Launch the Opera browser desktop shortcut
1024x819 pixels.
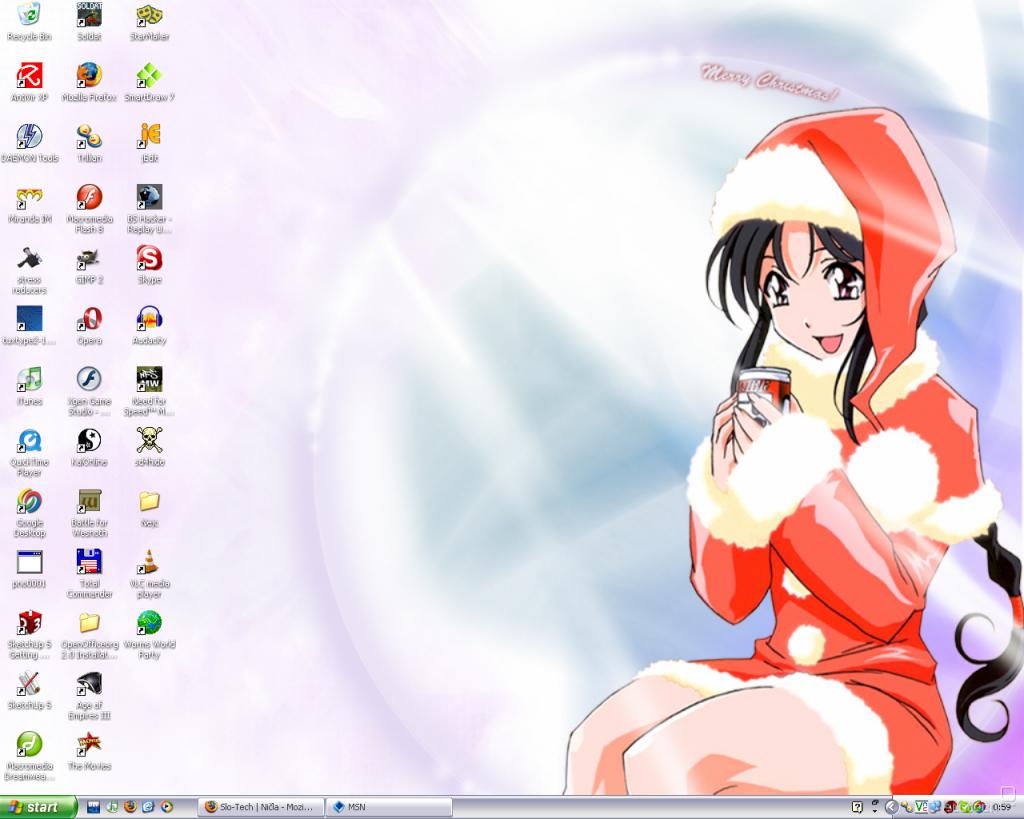pyautogui.click(x=89, y=326)
